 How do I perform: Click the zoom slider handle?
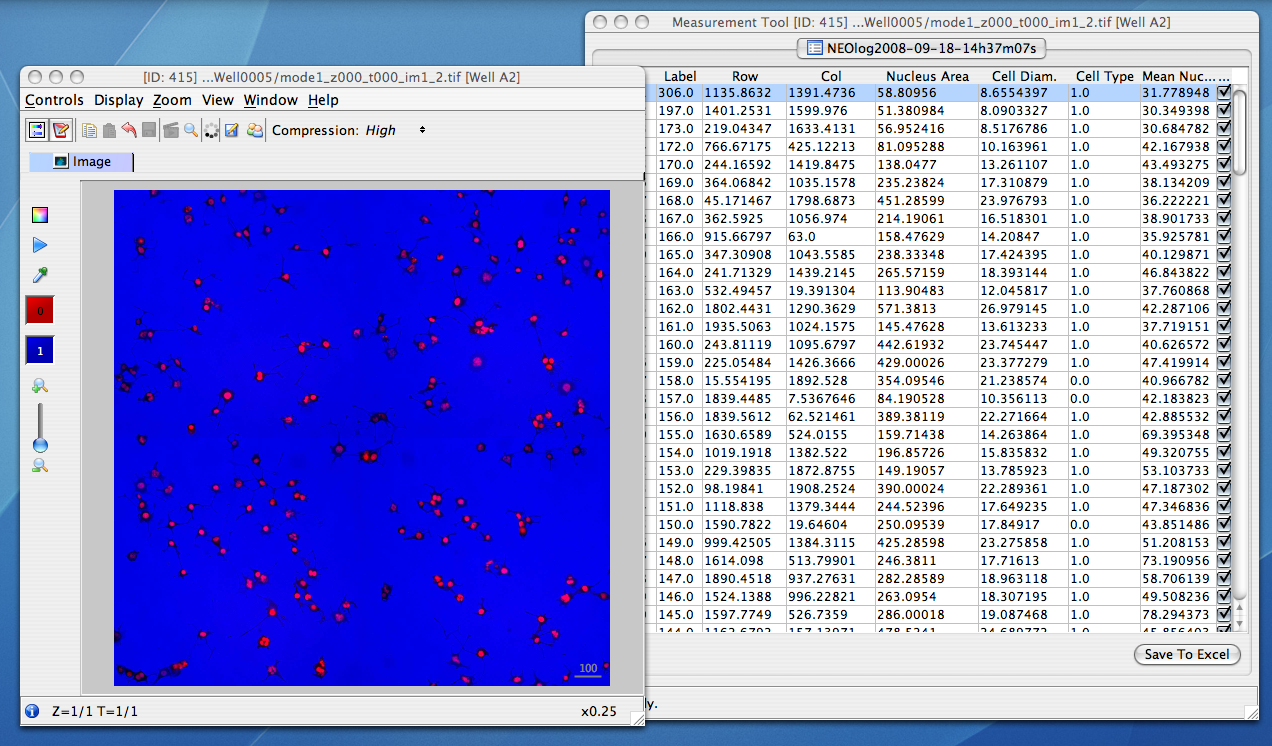pos(40,445)
